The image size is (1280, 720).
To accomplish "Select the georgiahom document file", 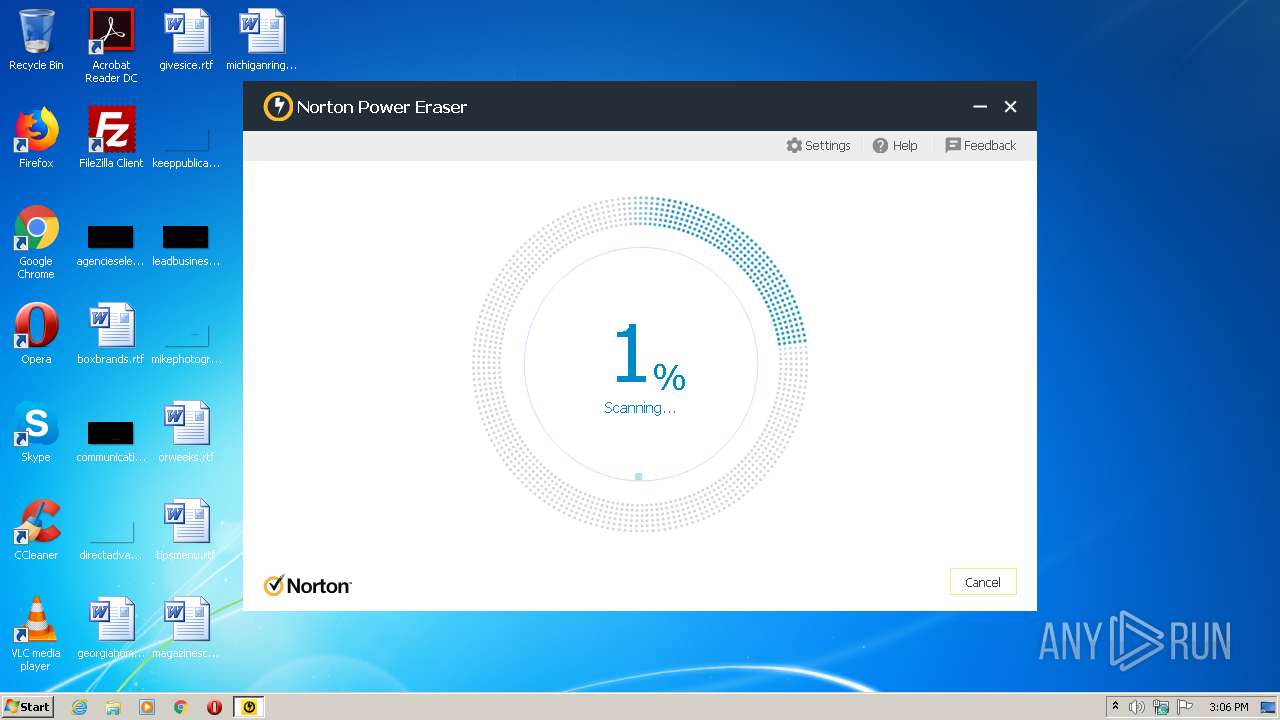I will 111,628.
